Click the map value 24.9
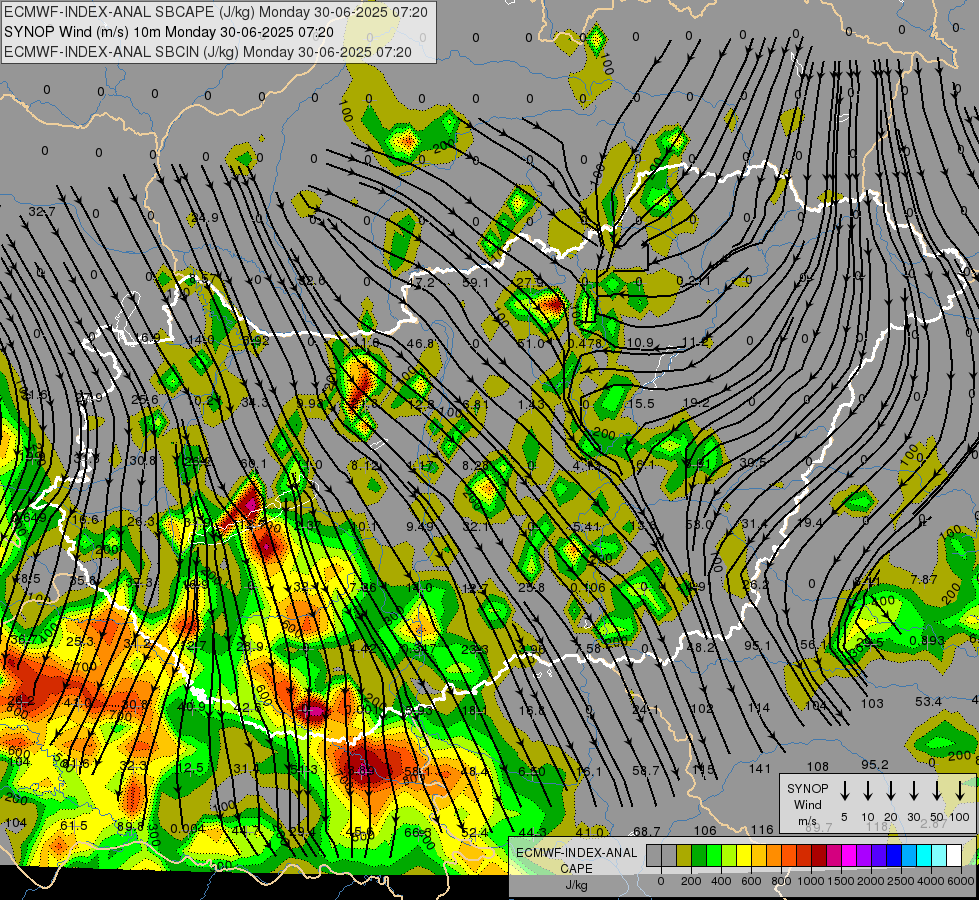Image resolution: width=979 pixels, height=900 pixels. point(205,217)
